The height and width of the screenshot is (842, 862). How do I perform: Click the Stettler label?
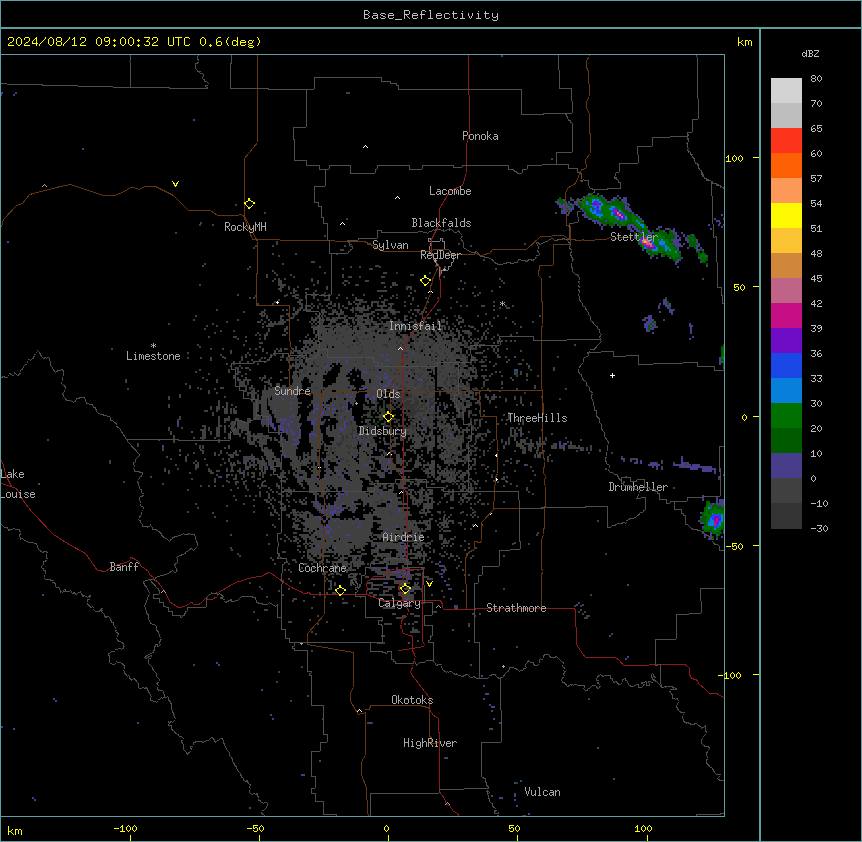coord(634,237)
